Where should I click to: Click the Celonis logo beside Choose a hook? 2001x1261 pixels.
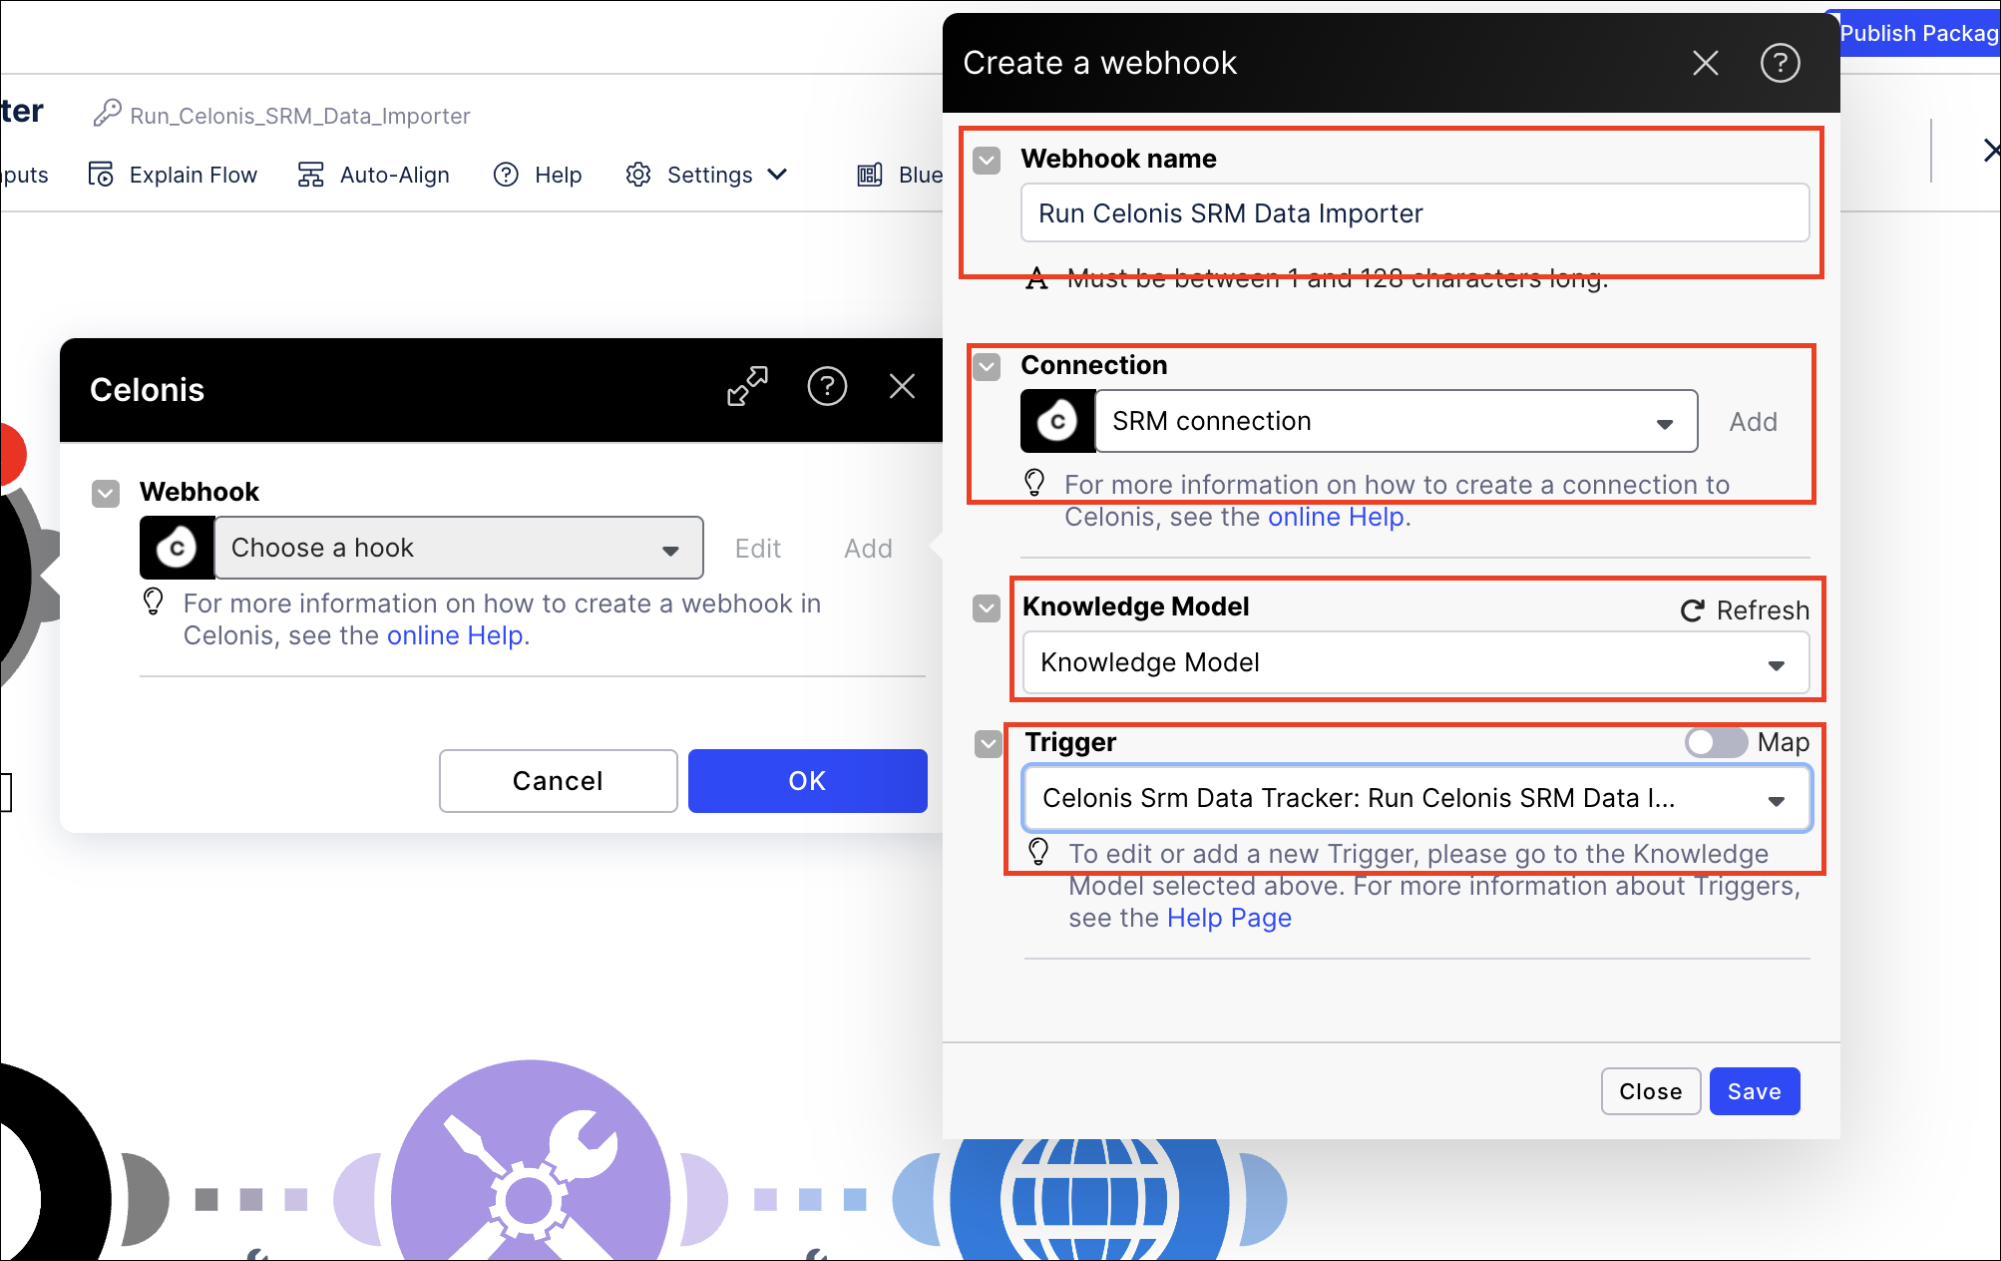(x=177, y=548)
